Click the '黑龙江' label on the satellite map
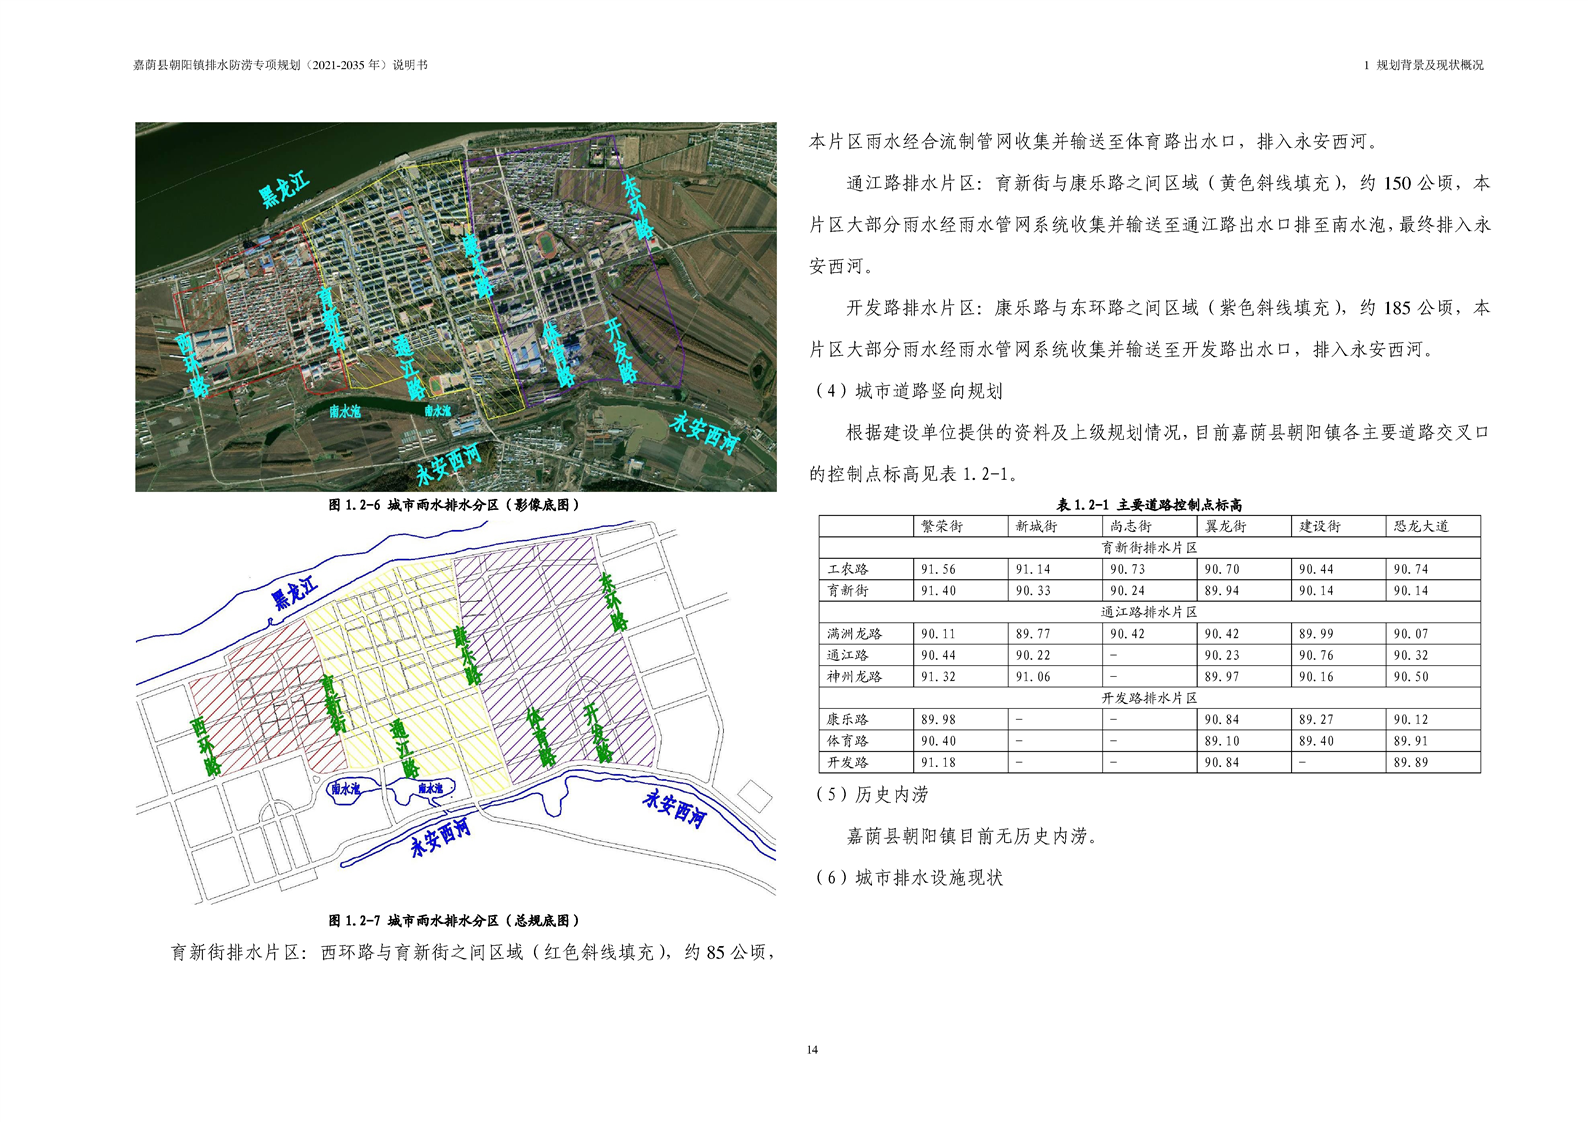 click(x=284, y=189)
